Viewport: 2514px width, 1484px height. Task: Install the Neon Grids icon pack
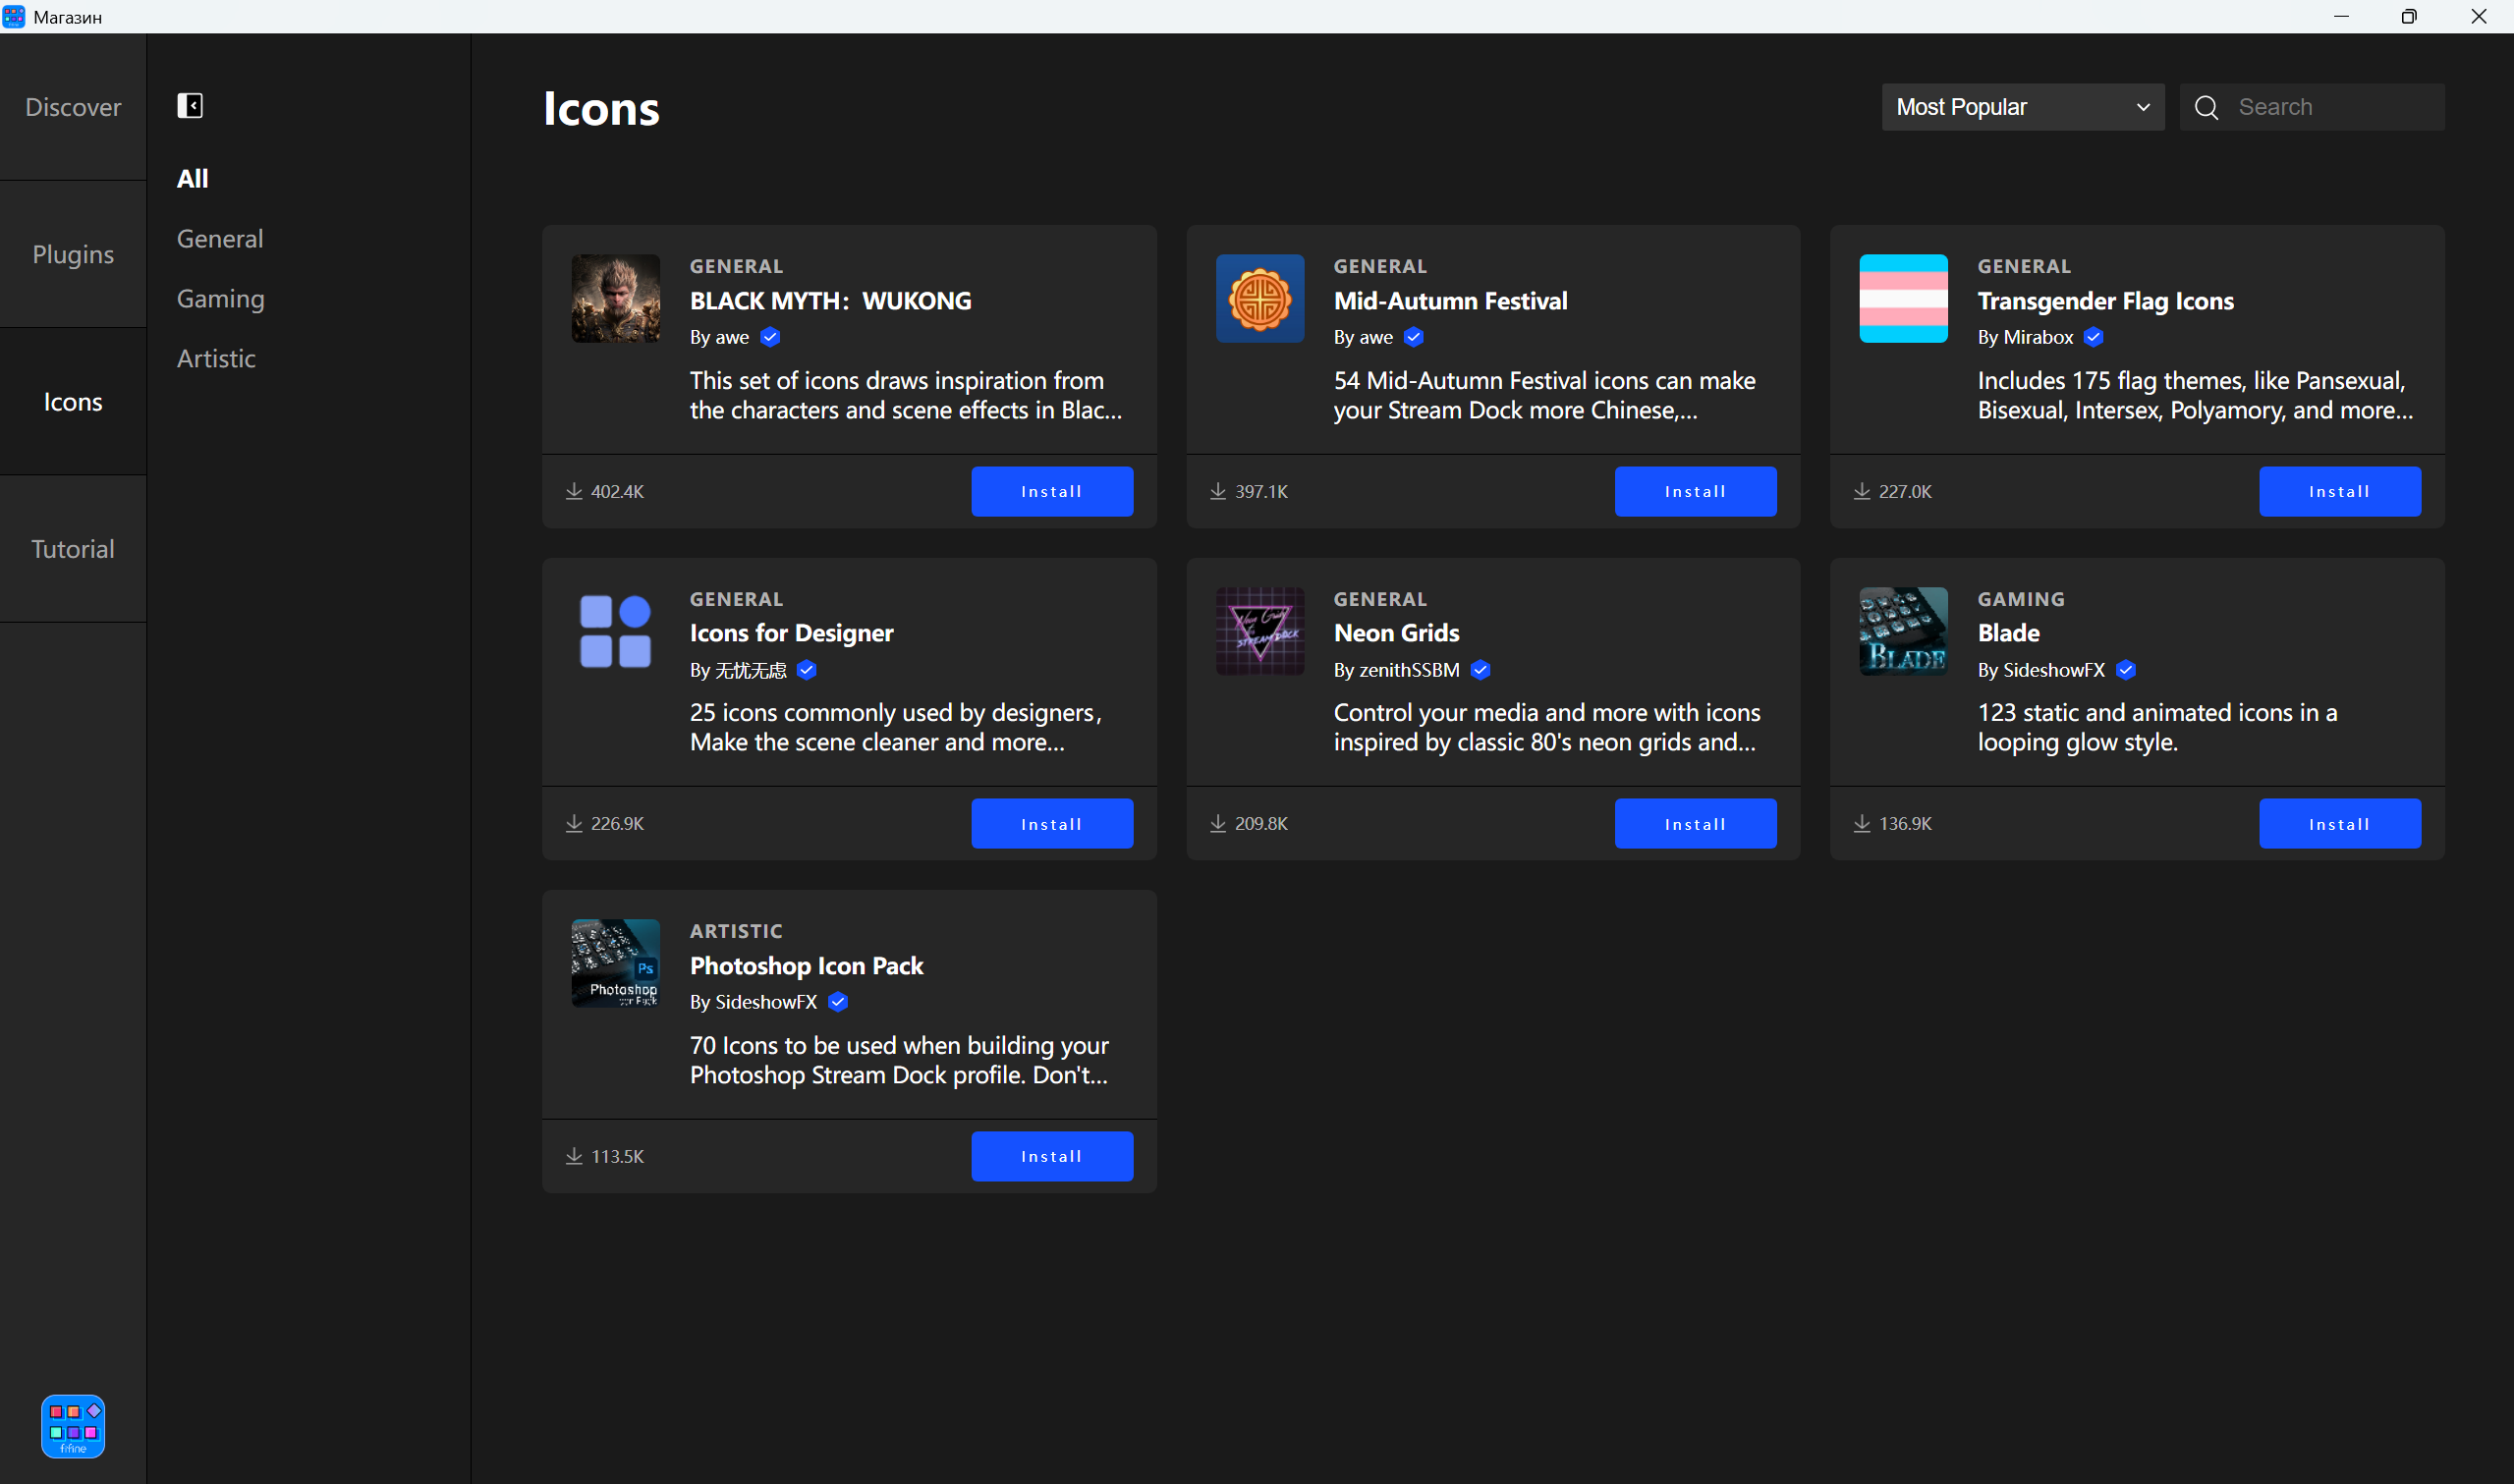pos(1695,824)
